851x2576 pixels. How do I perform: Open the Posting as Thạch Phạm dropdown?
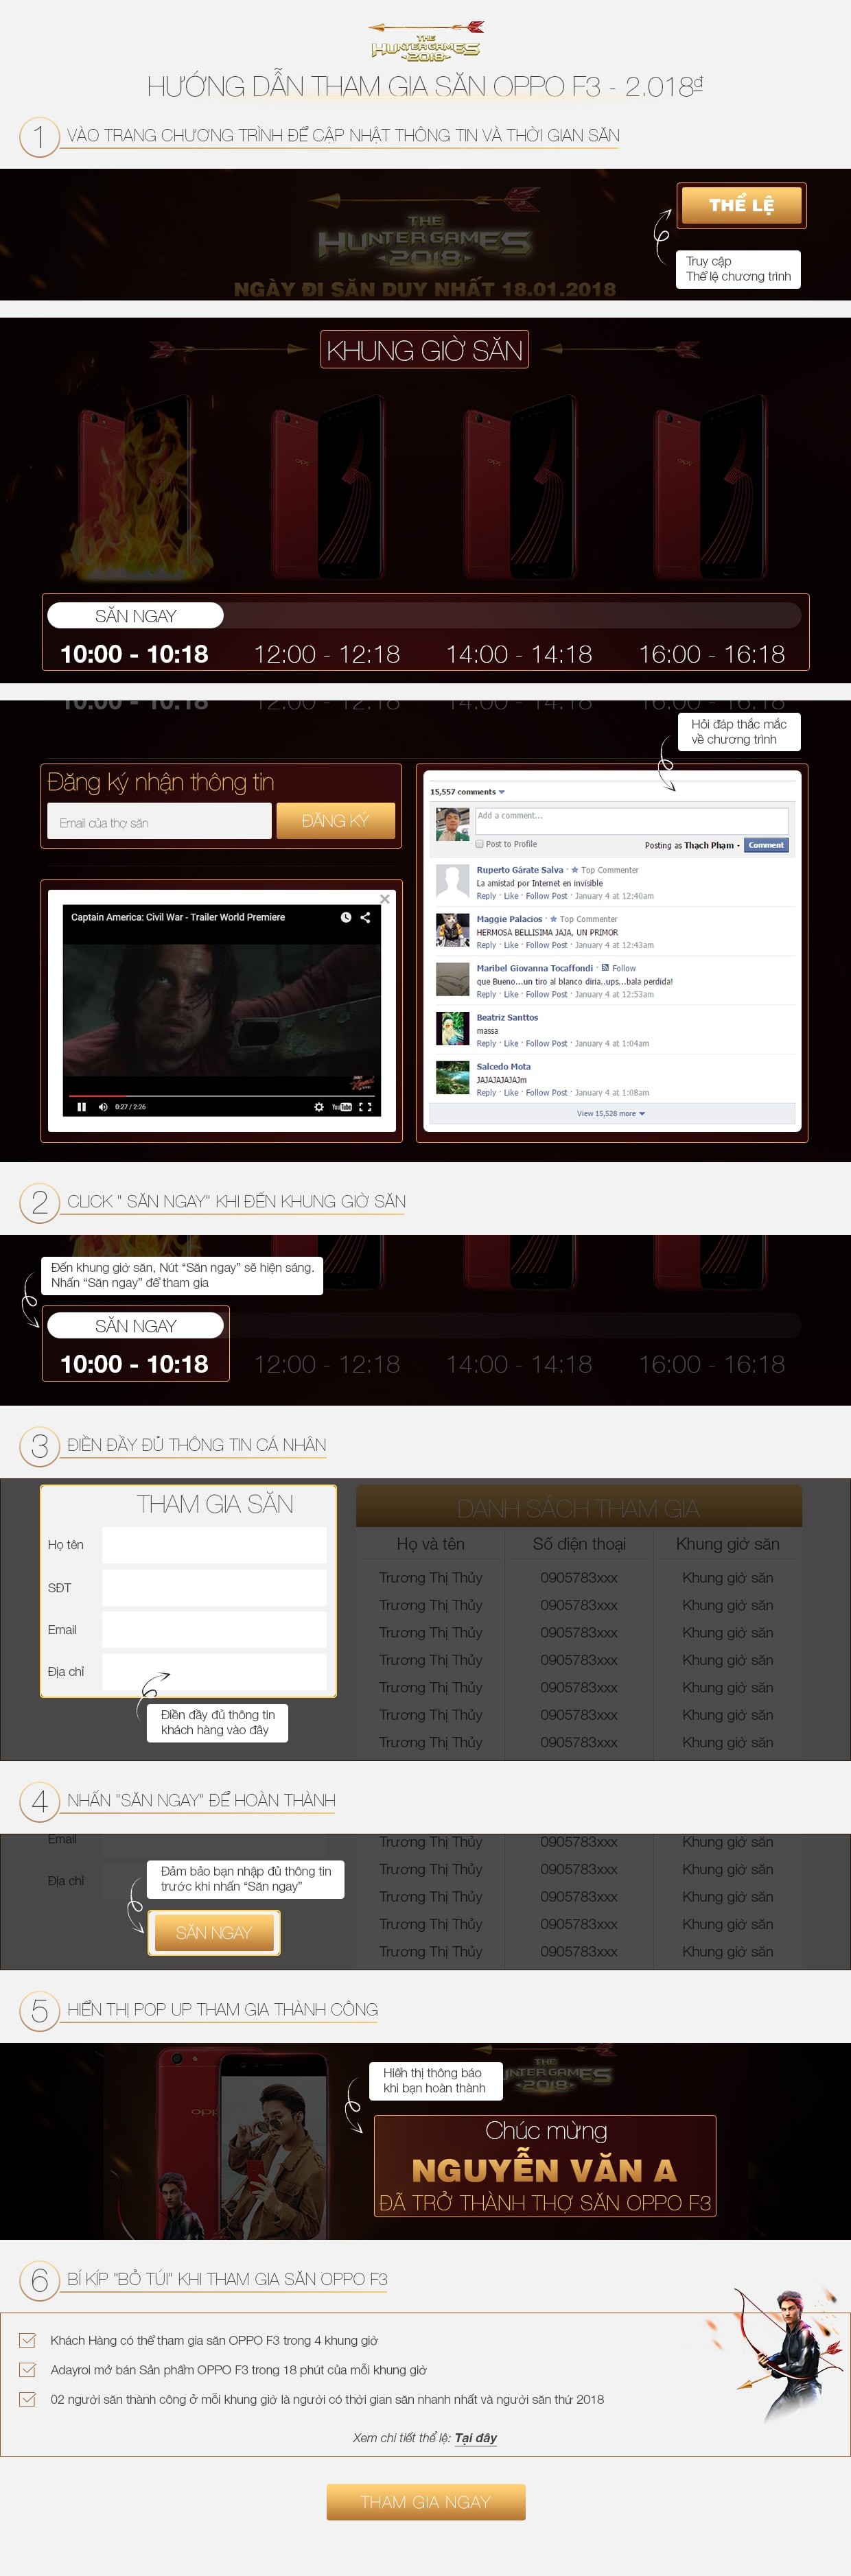coord(692,845)
